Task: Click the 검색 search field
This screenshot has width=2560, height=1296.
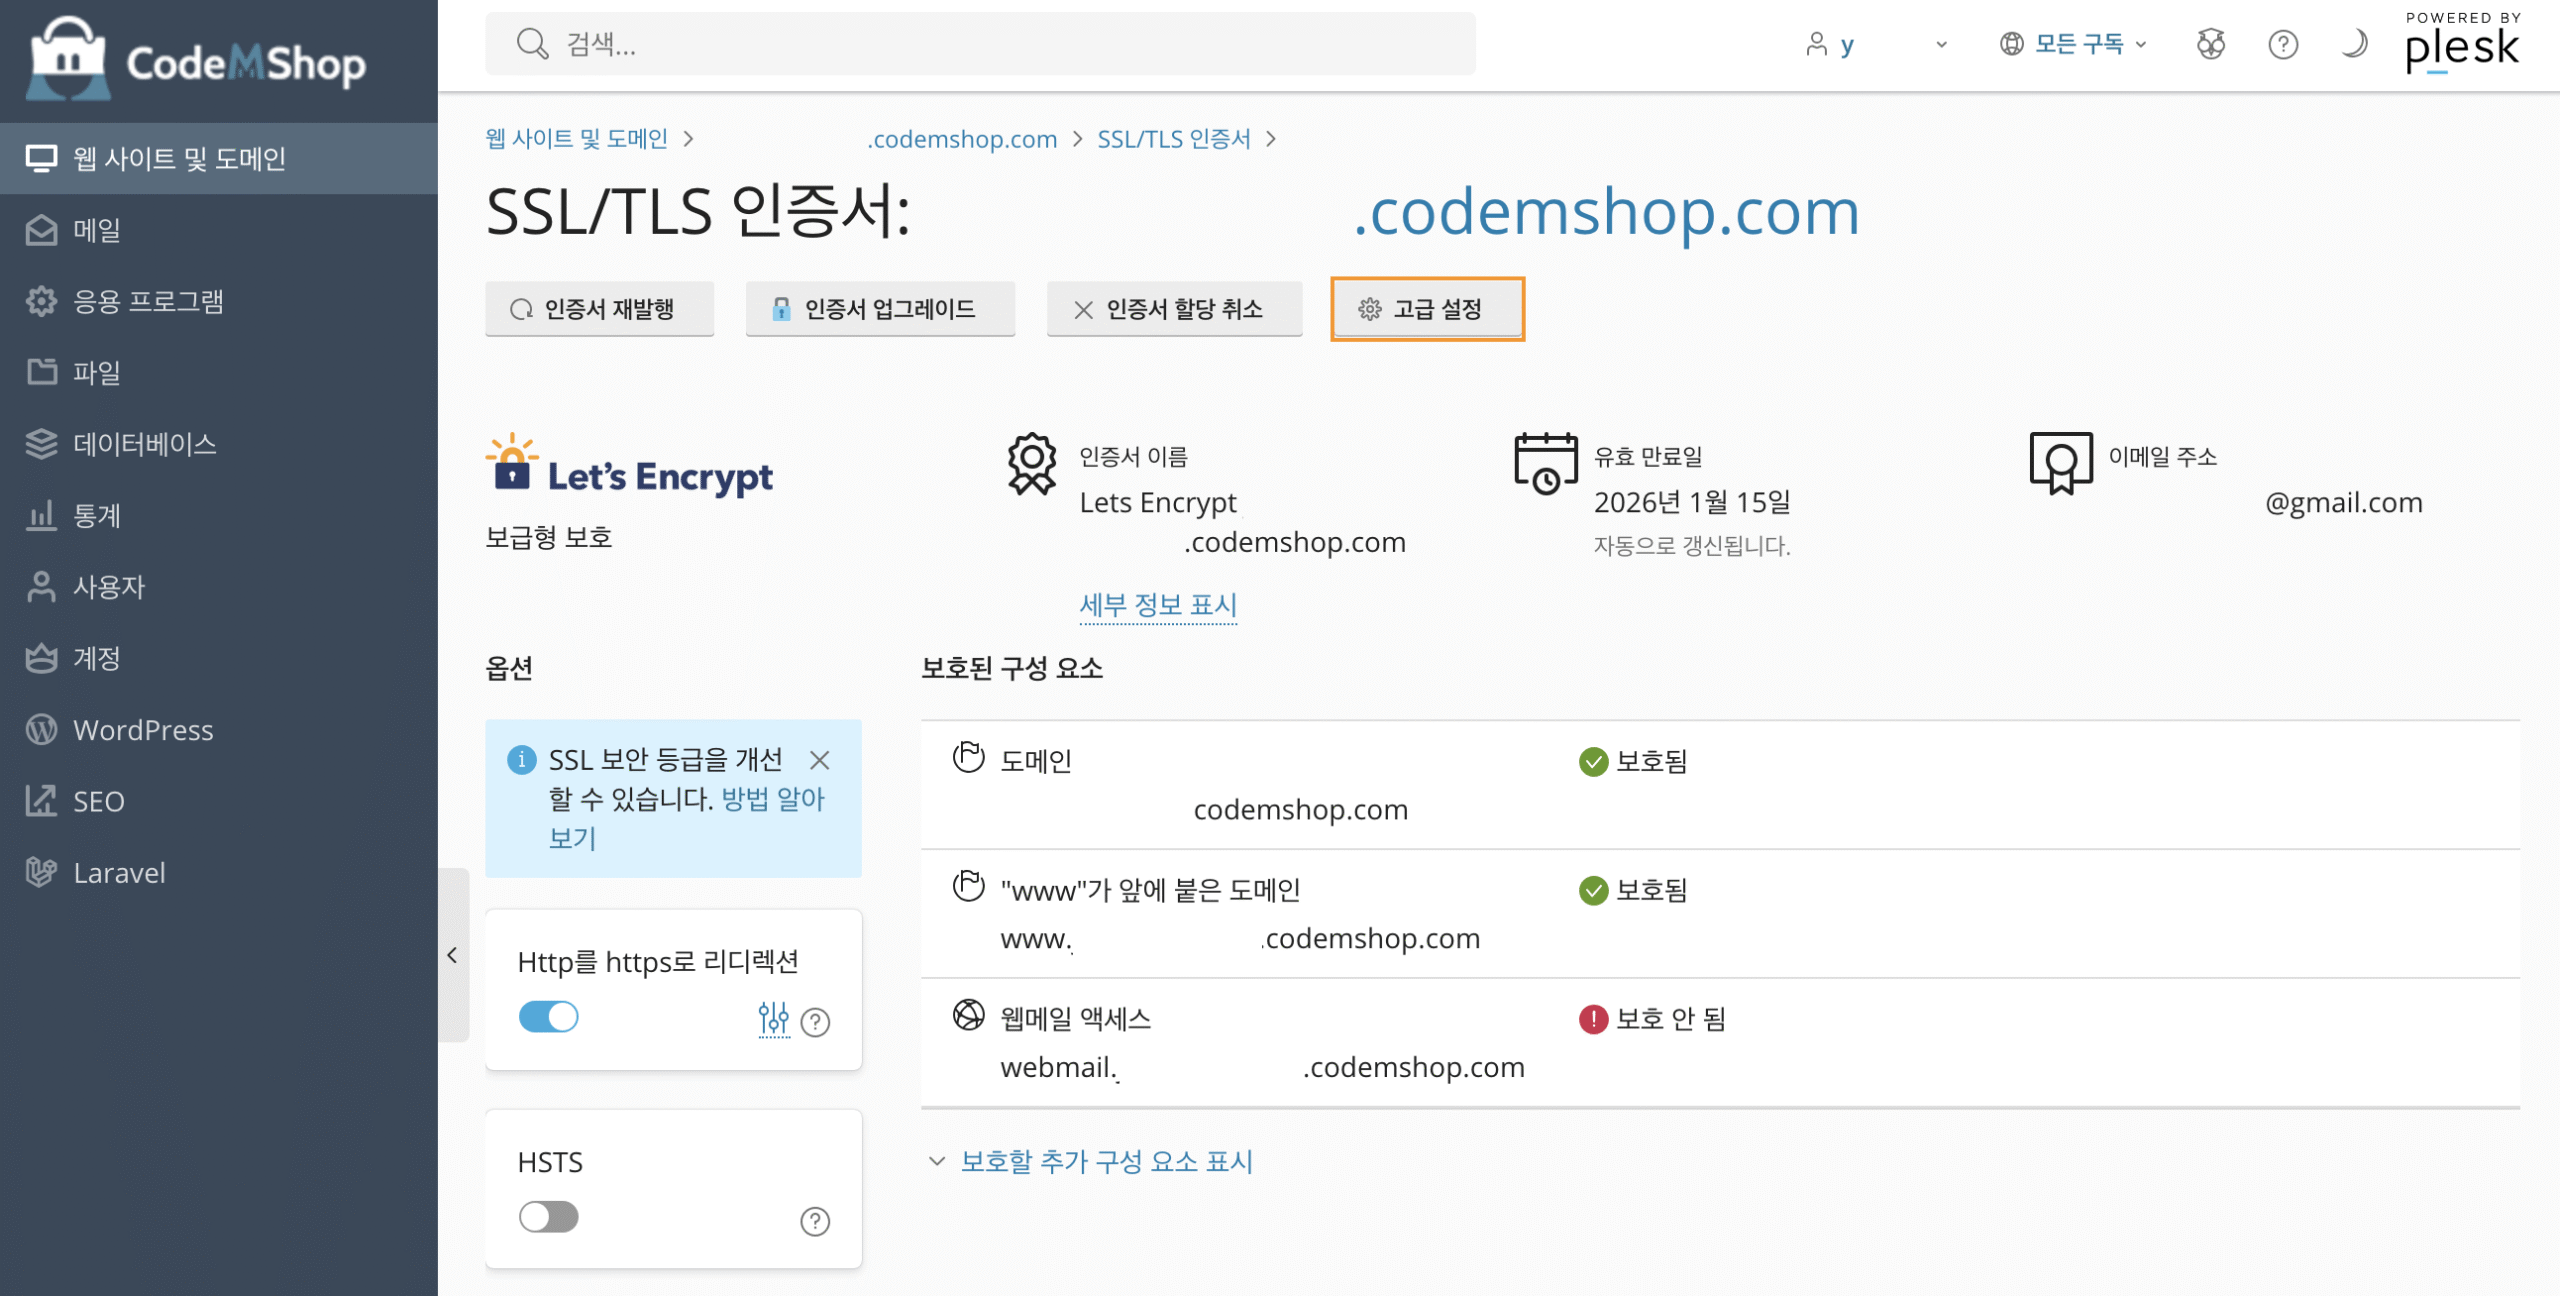Action: coord(980,44)
